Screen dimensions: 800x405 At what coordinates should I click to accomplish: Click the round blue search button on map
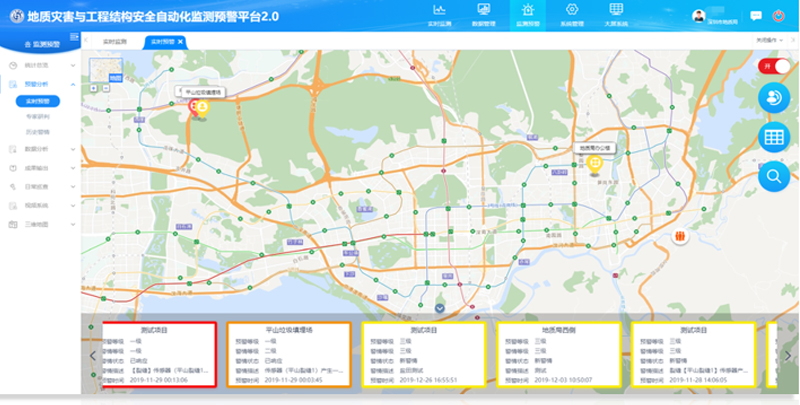pyautogui.click(x=773, y=177)
